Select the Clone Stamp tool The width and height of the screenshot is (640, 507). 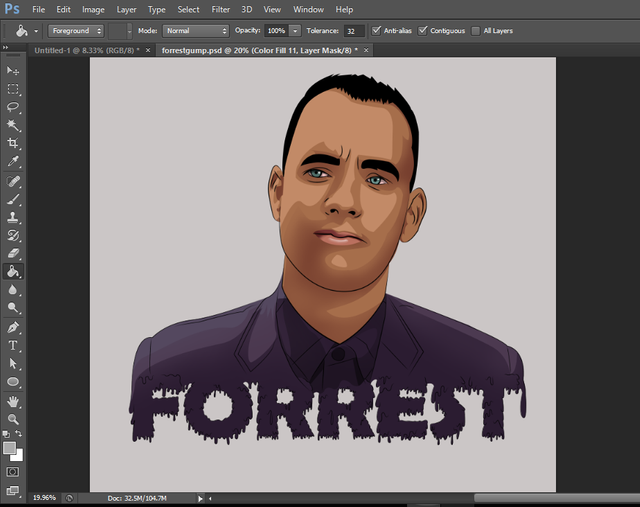(x=13, y=217)
